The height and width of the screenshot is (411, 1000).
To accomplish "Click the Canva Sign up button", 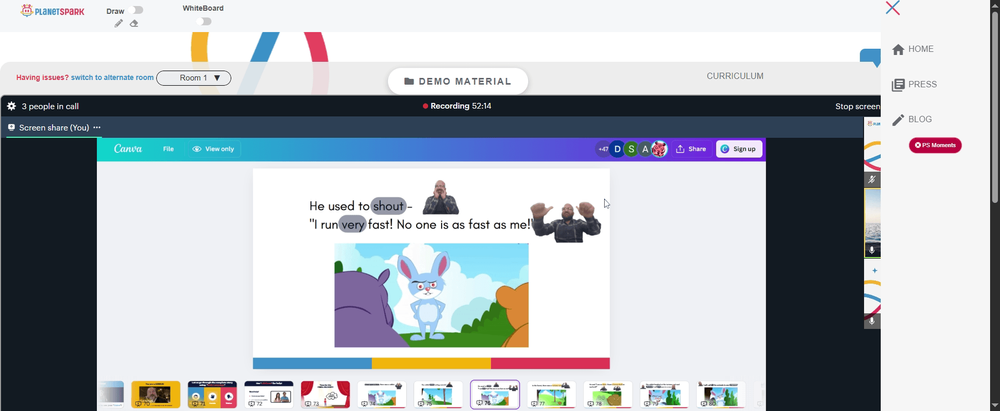I will tap(739, 149).
